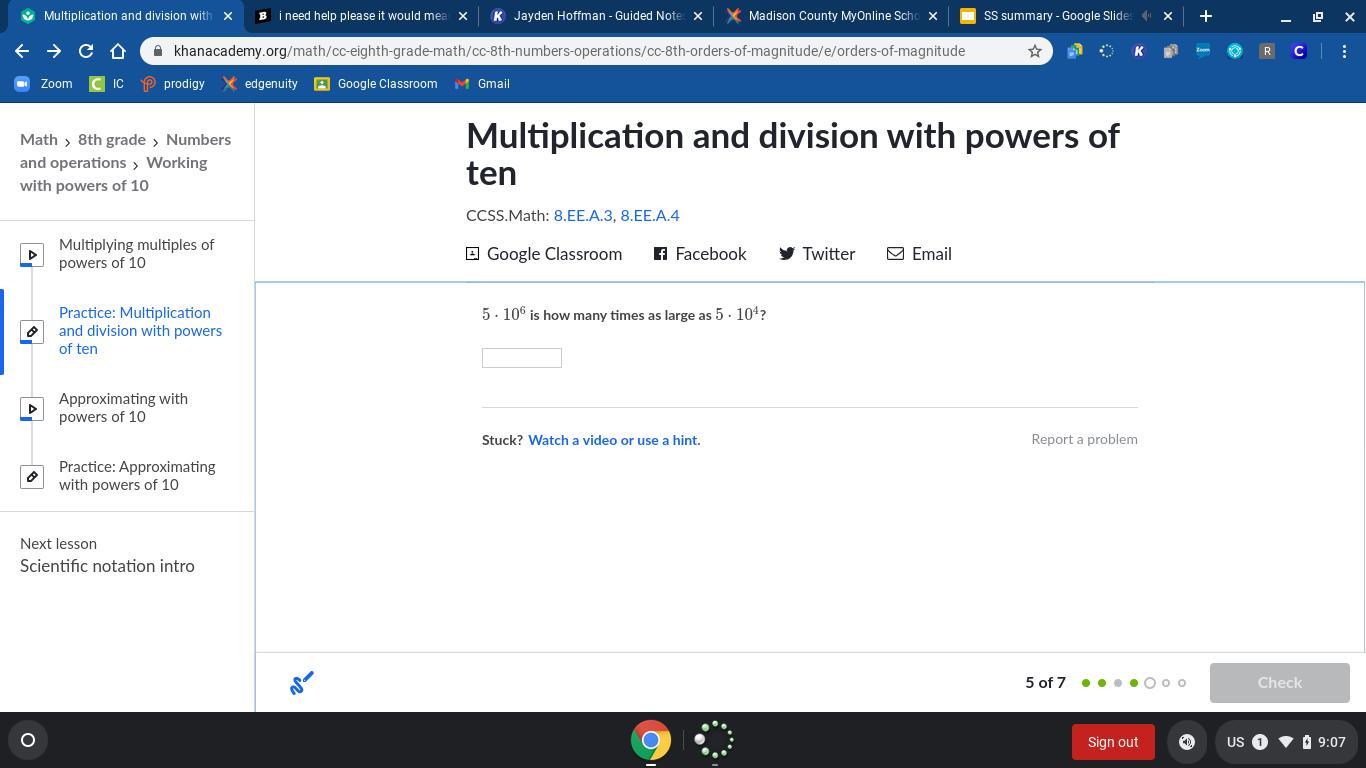Click the Sign out button

pos(1113,742)
